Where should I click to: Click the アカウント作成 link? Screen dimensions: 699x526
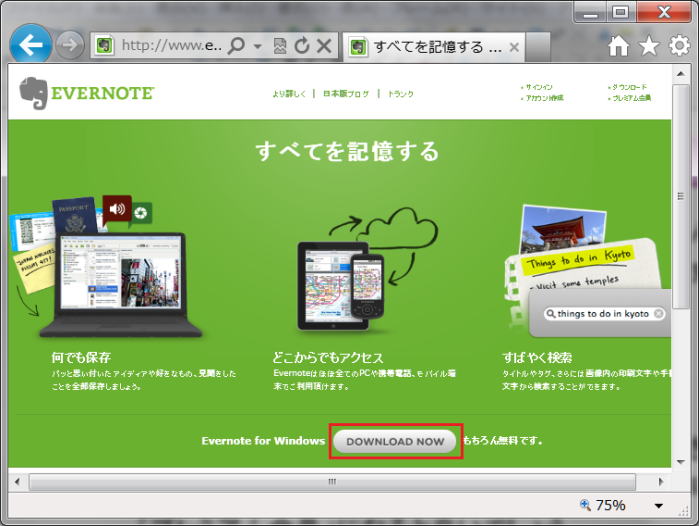pyautogui.click(x=543, y=98)
